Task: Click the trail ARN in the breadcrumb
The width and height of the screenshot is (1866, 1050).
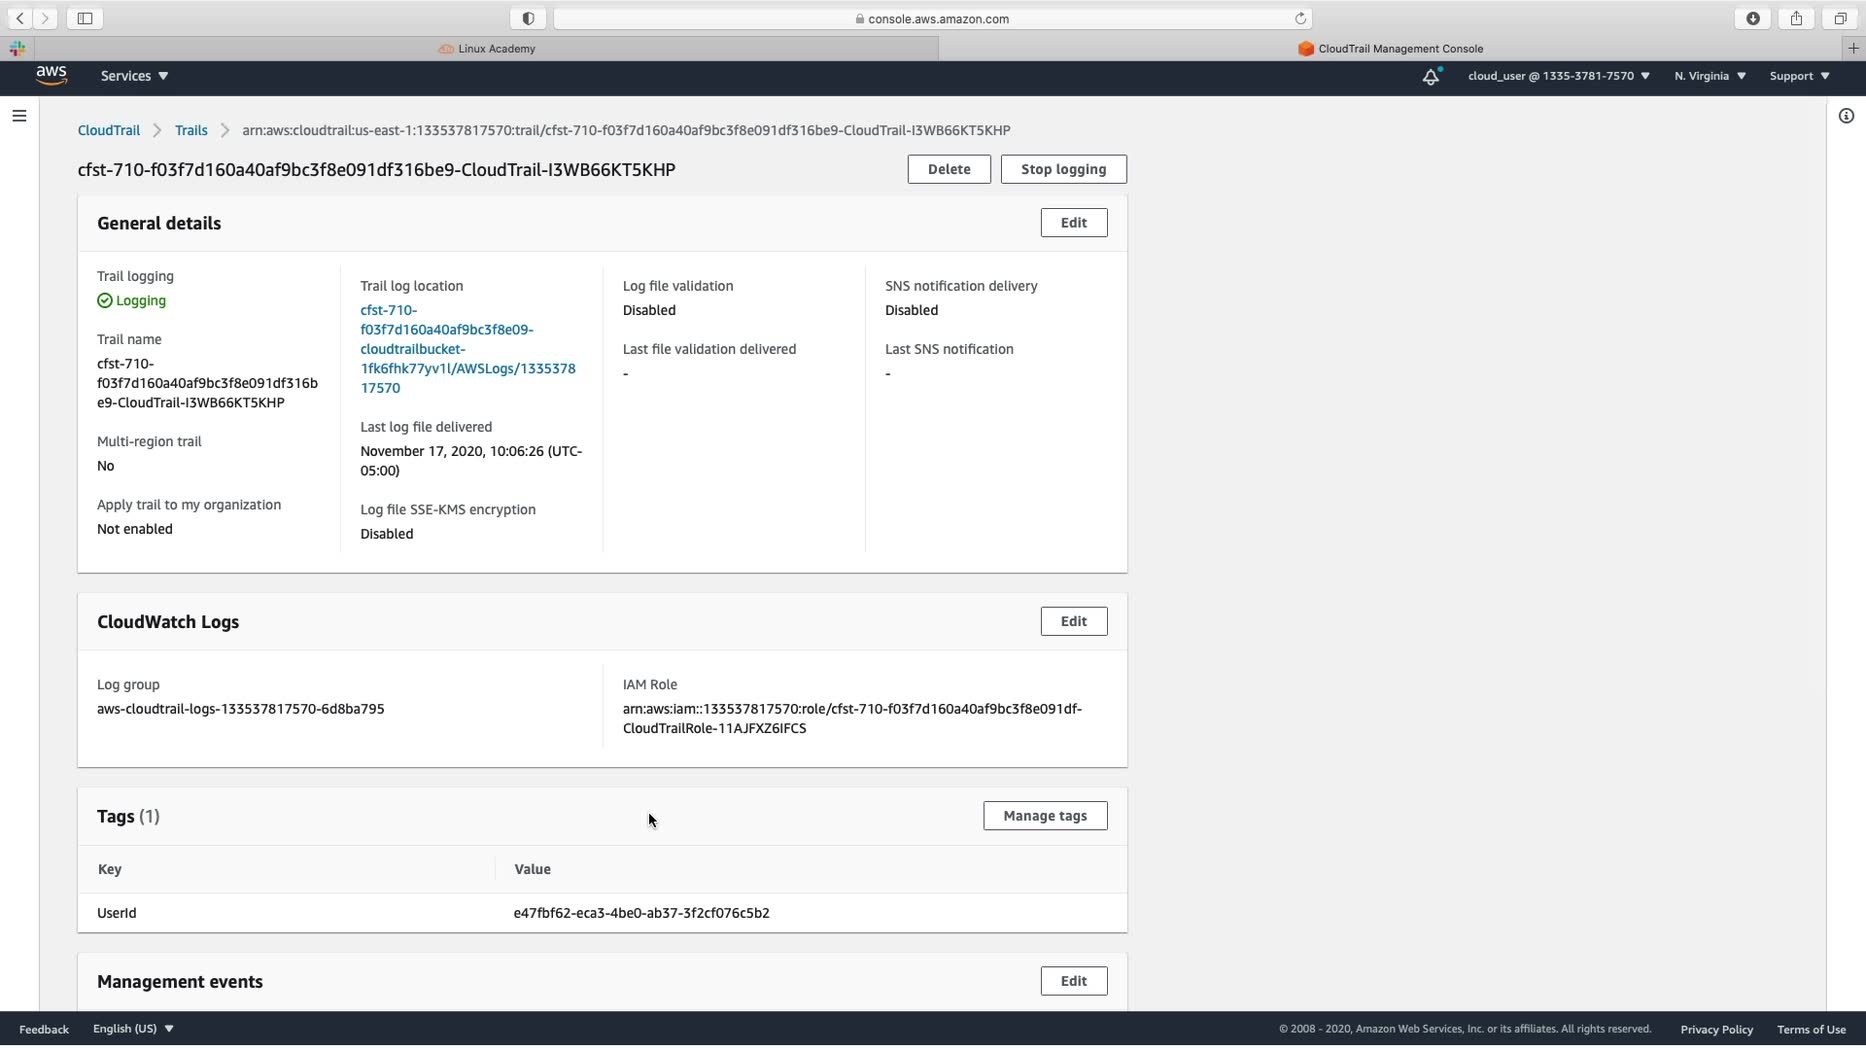Action: [x=626, y=130]
